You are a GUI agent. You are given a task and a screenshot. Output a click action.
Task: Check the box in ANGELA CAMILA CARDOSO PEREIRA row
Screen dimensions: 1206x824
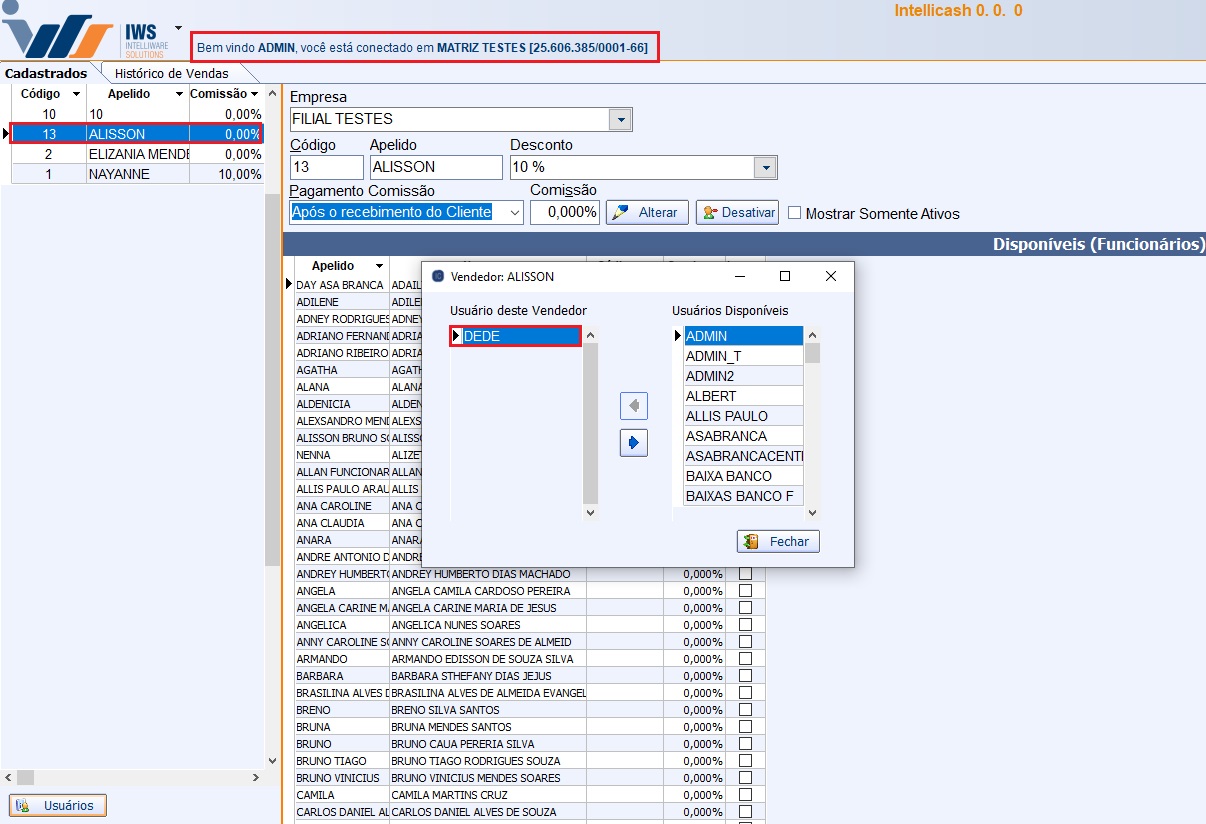(x=745, y=591)
